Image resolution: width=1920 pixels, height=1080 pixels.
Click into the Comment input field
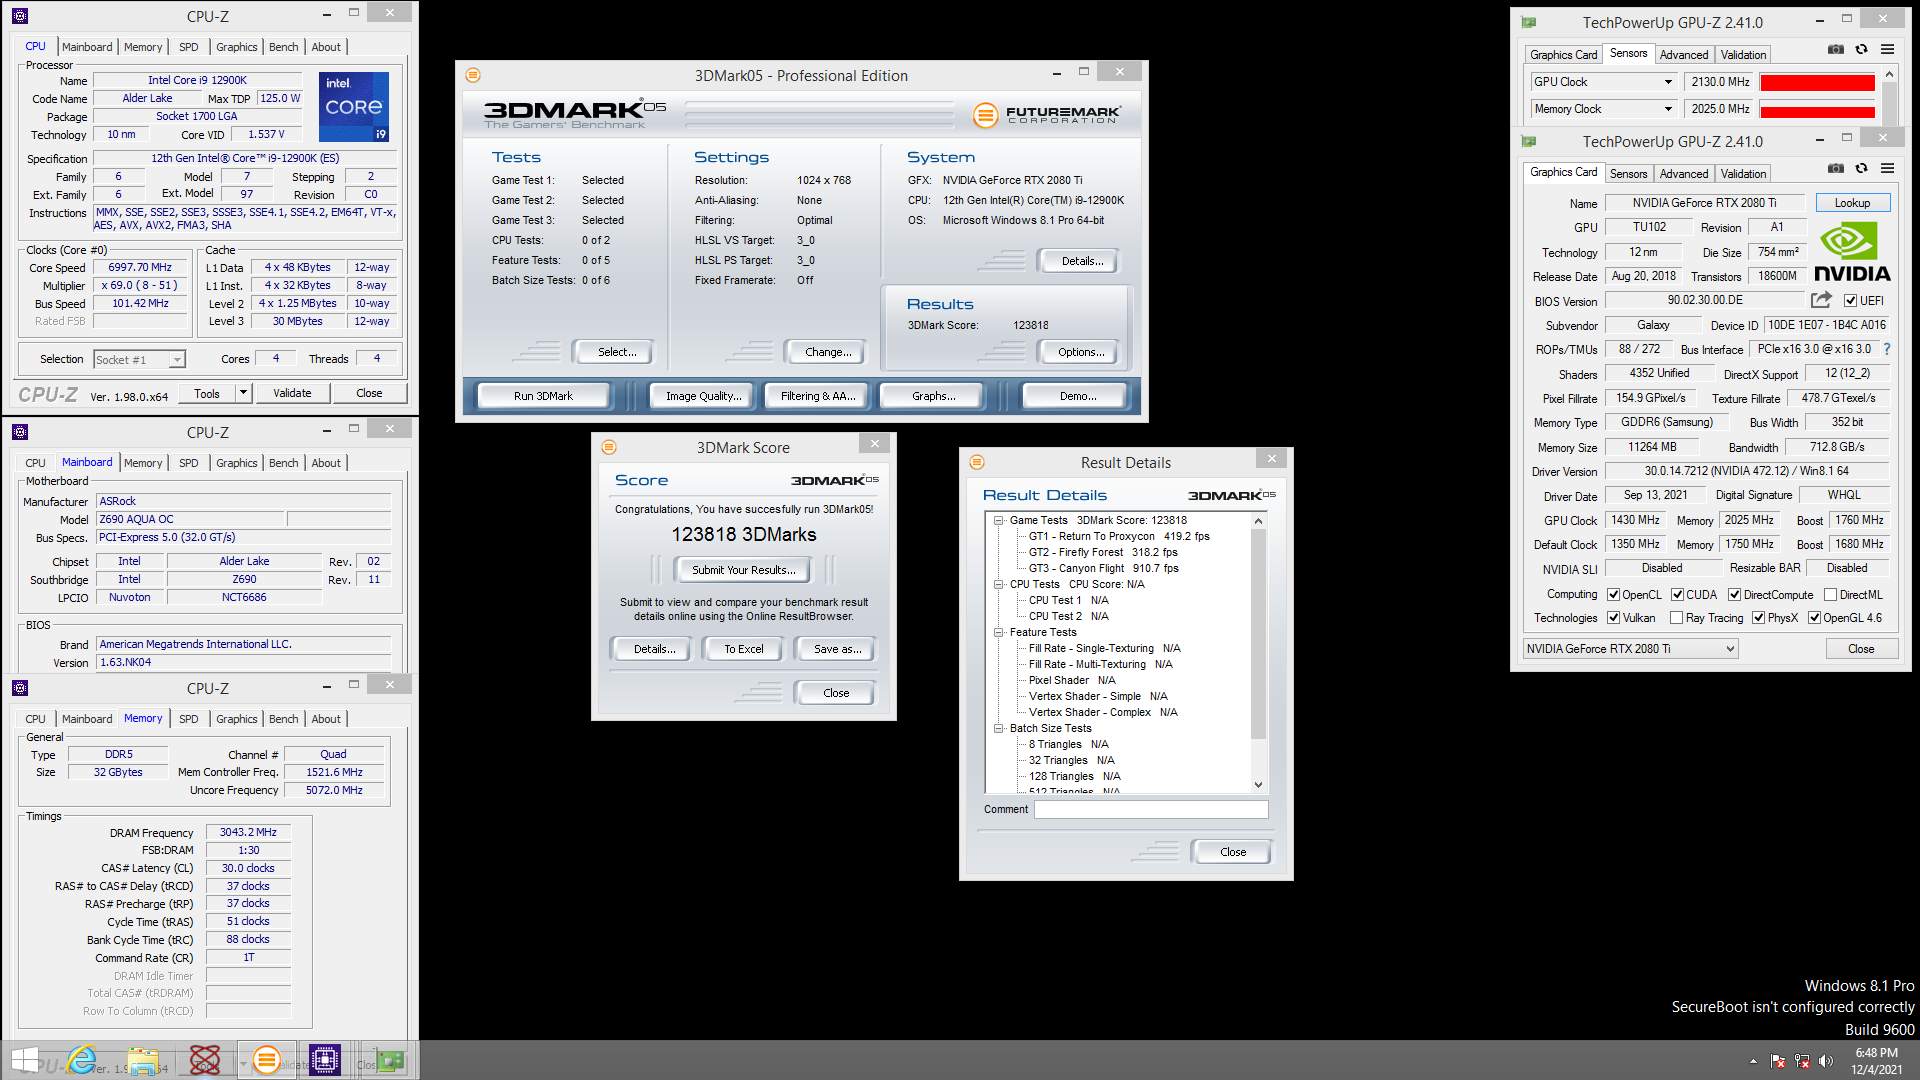coord(1151,810)
